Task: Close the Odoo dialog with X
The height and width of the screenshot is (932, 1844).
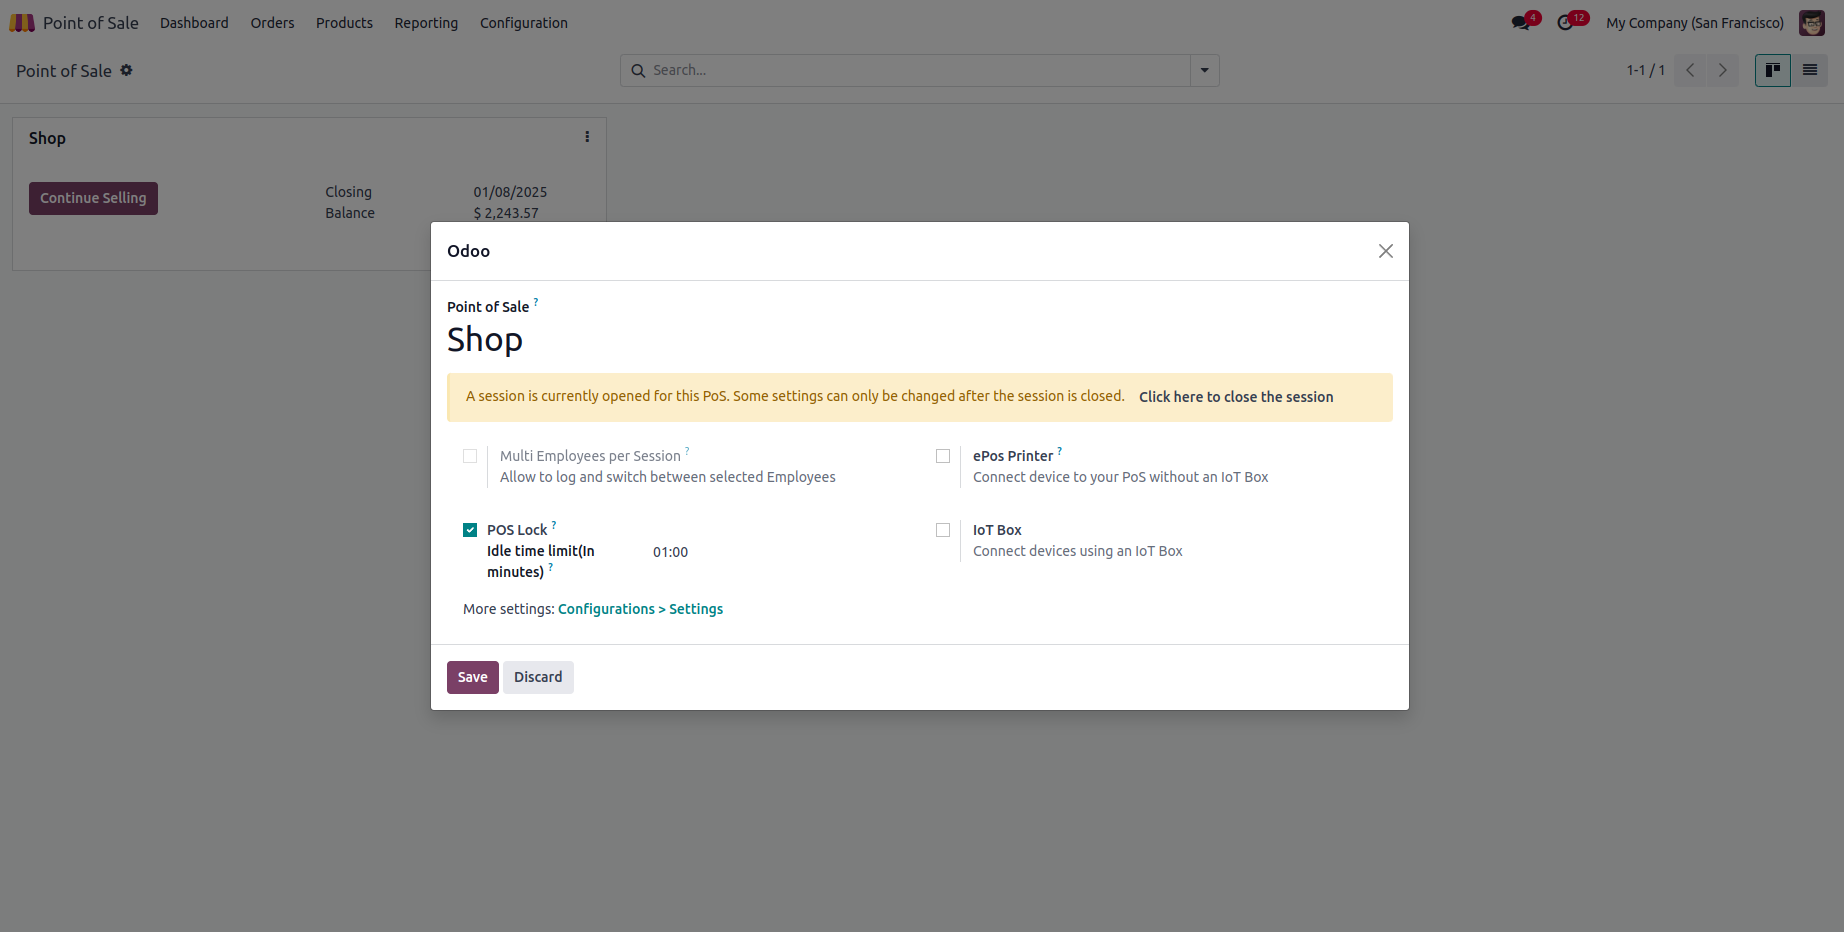Action: (x=1385, y=251)
